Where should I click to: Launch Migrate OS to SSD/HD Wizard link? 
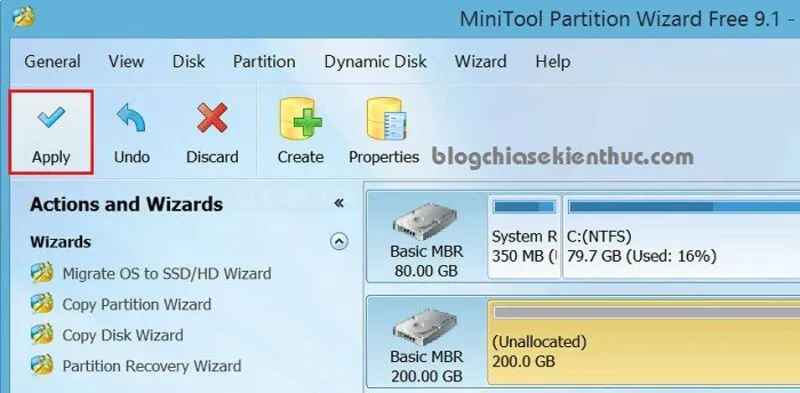point(167,274)
